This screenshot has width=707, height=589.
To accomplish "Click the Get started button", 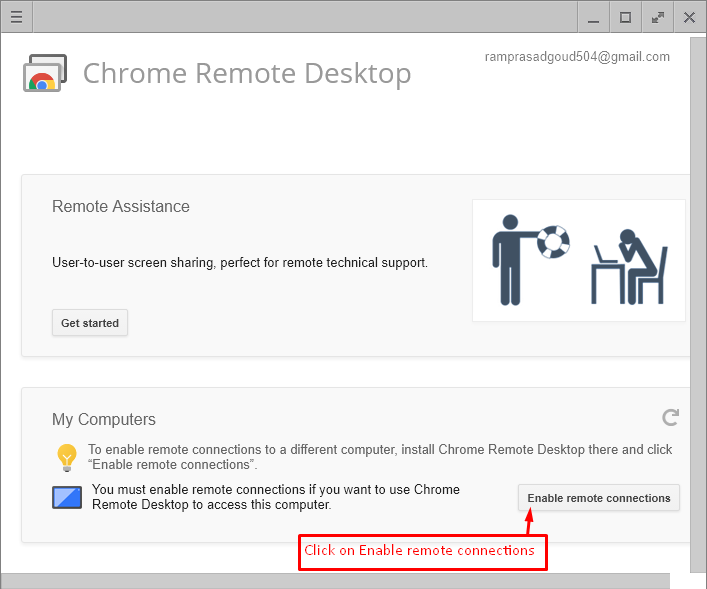I will point(90,323).
